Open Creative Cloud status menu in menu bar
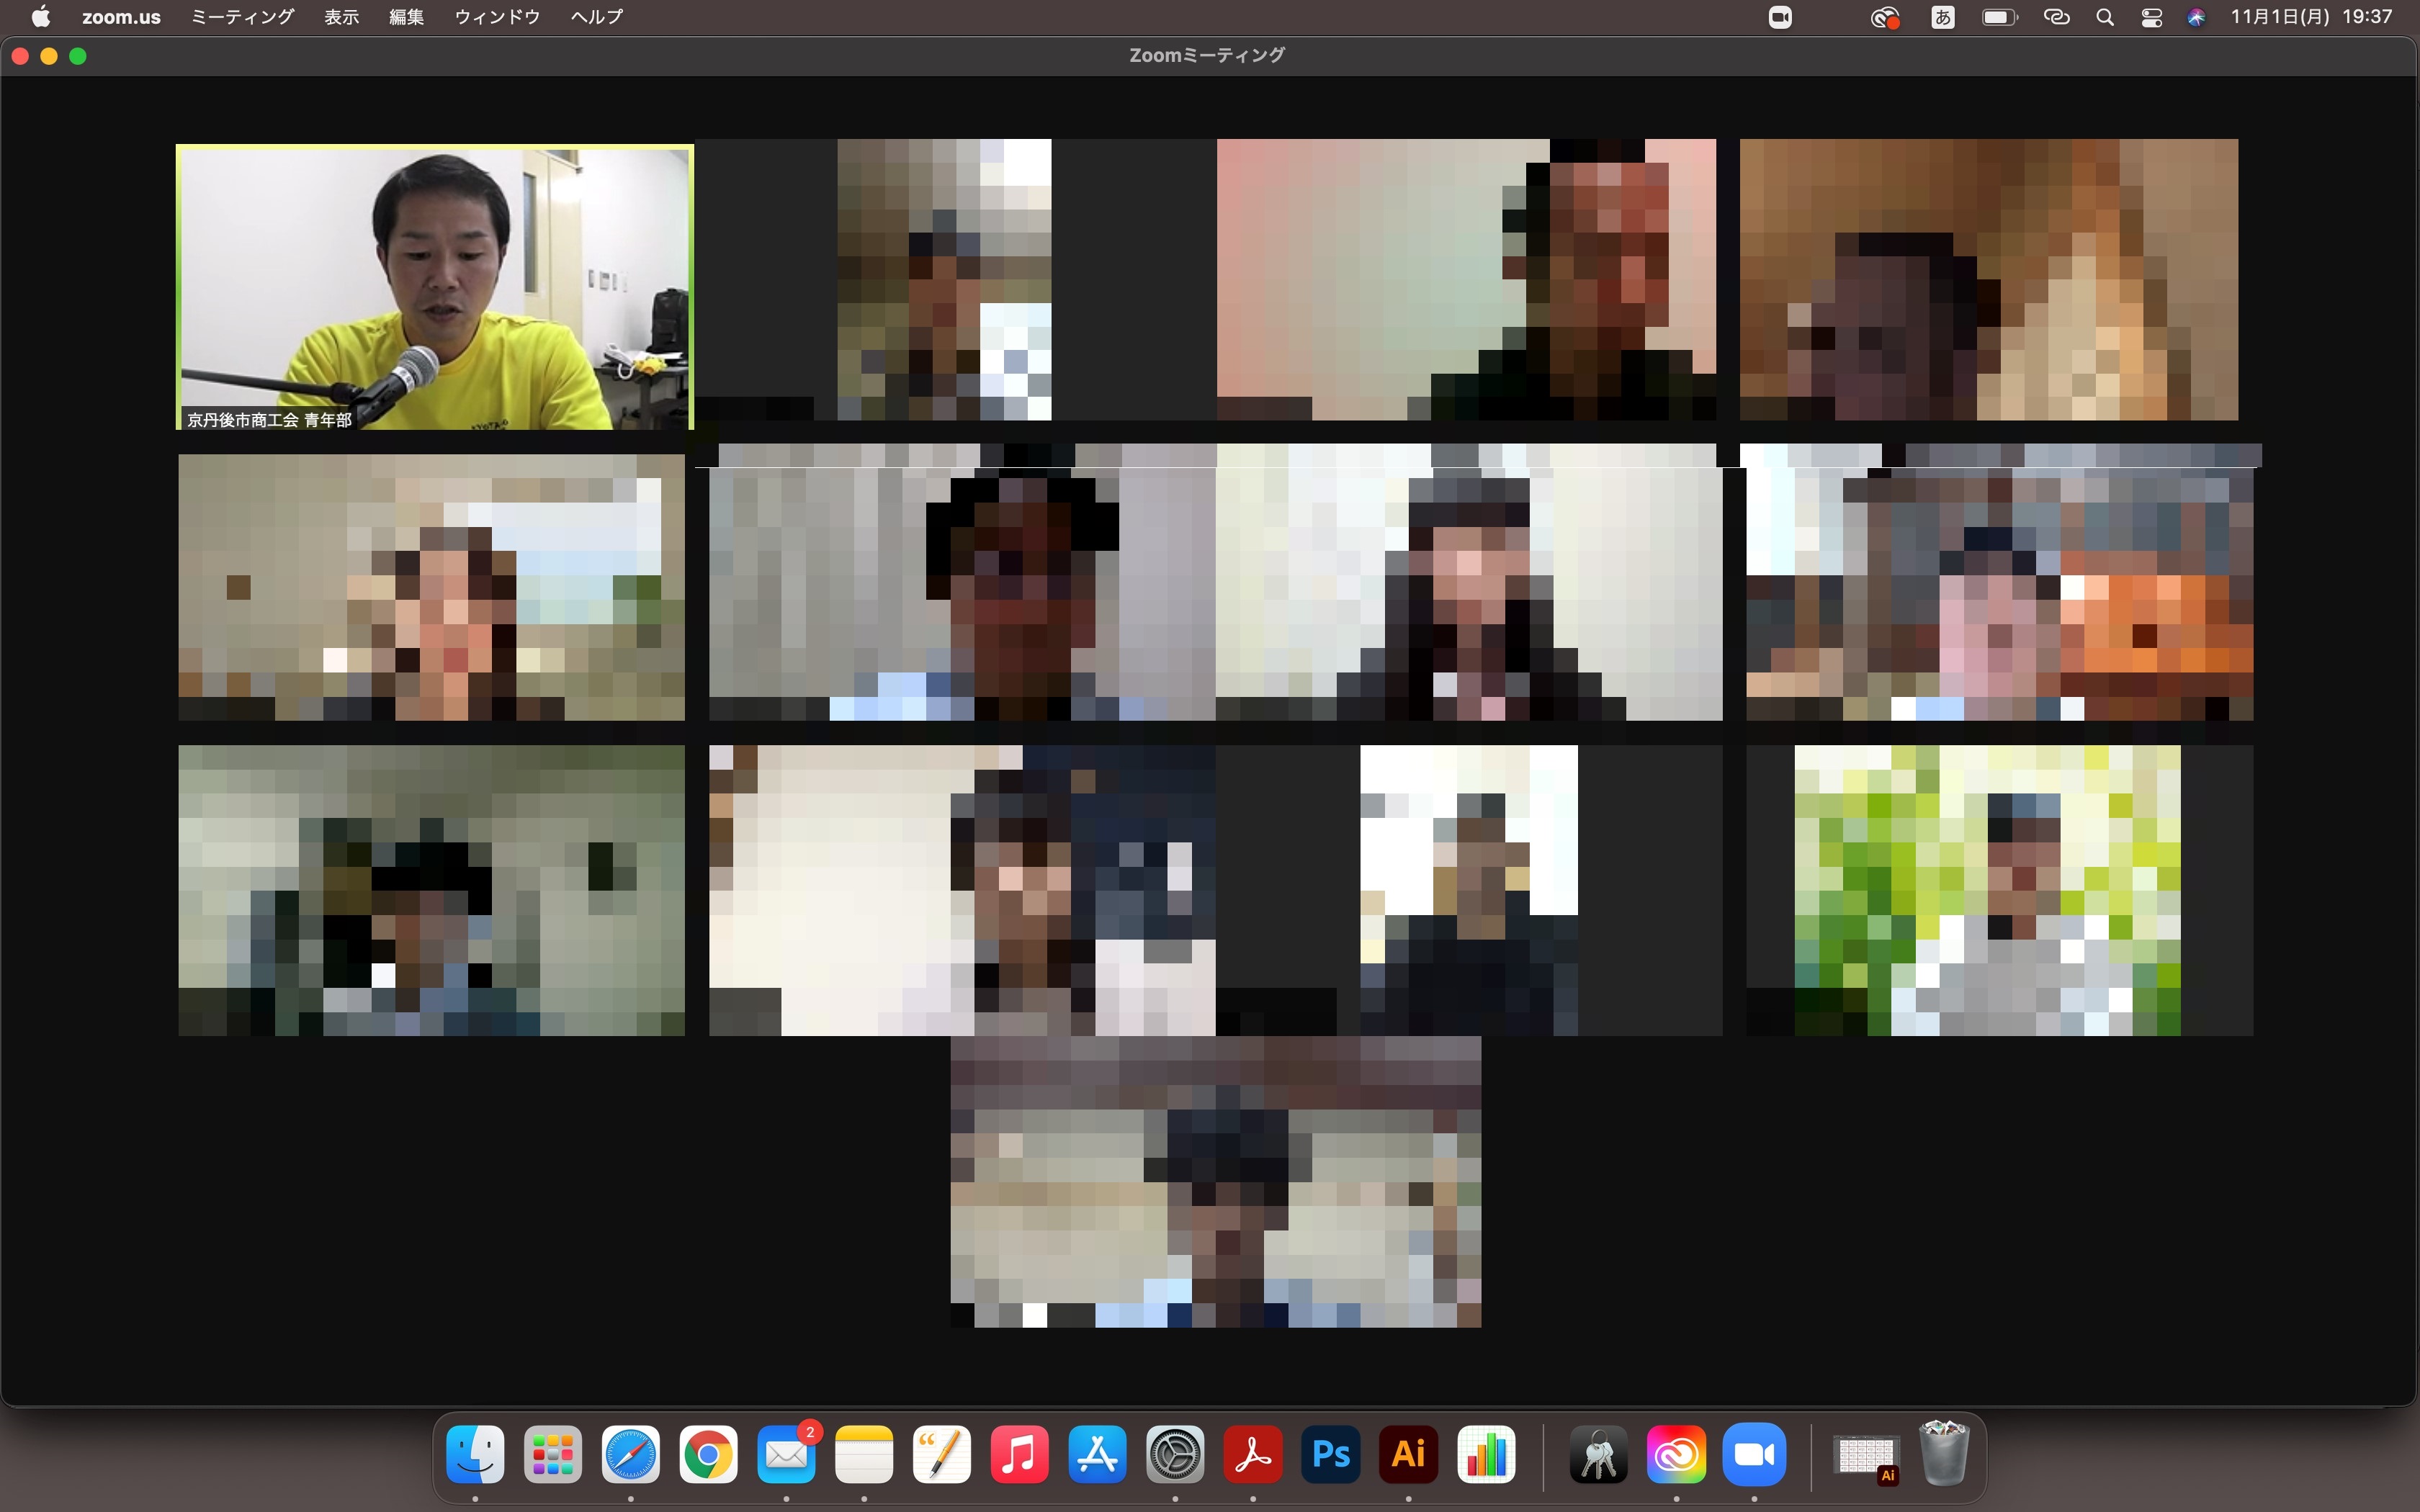The height and width of the screenshot is (1512, 2420). pos(1885,17)
